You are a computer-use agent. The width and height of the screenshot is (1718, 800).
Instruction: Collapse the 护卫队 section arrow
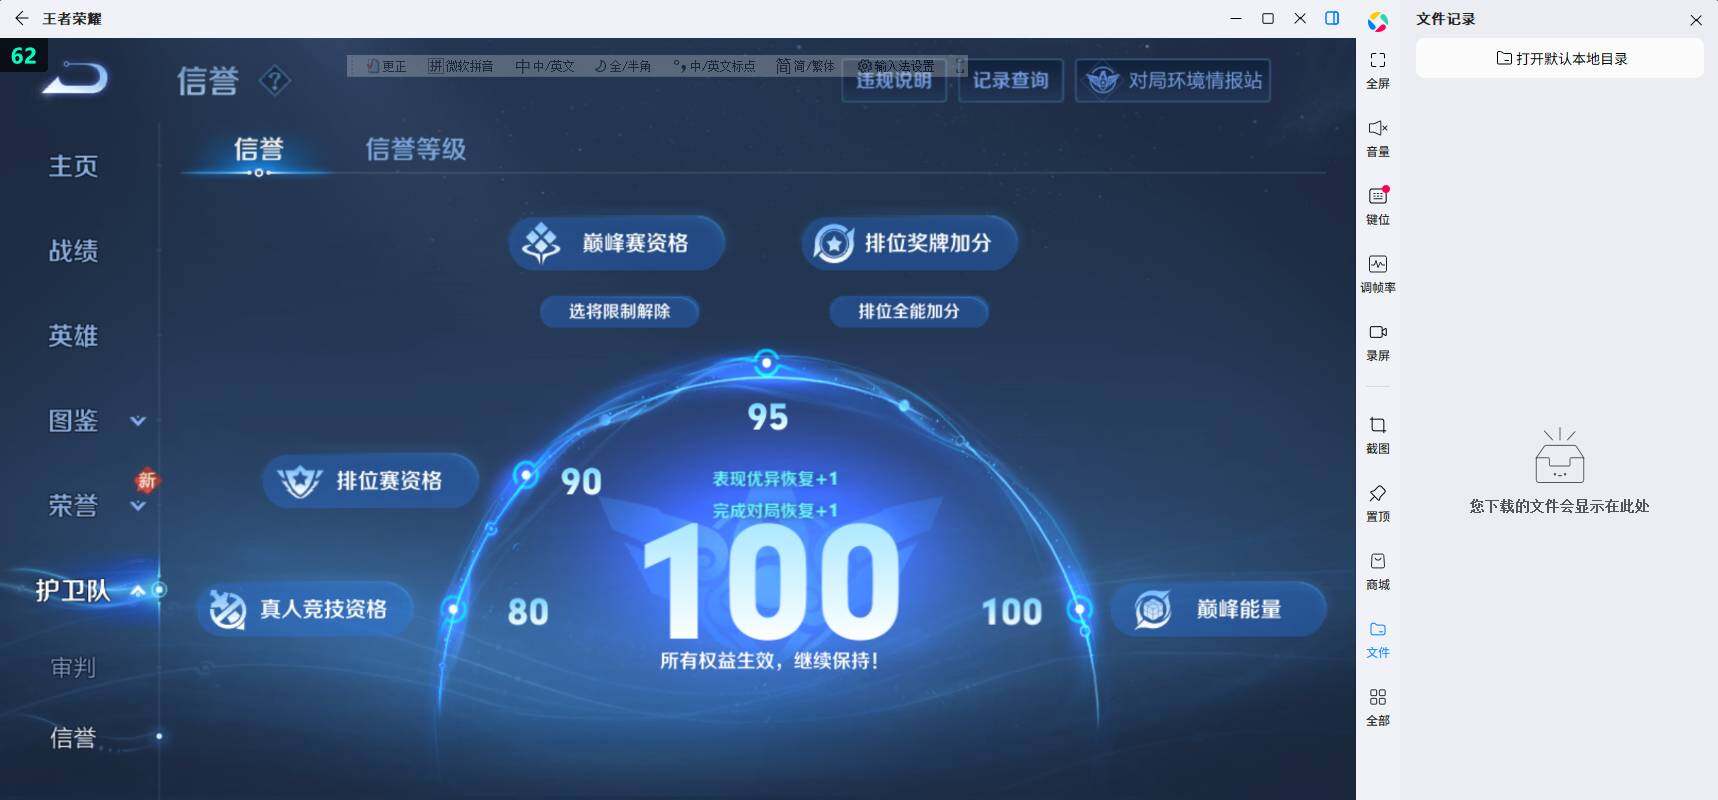(138, 591)
